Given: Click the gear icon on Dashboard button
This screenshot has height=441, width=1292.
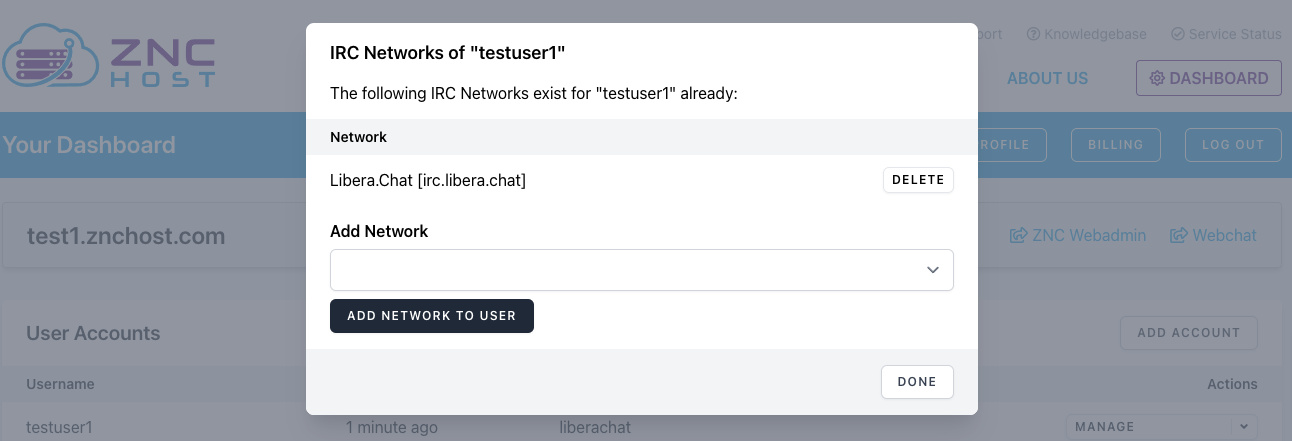Looking at the screenshot, I should click(x=1157, y=78).
